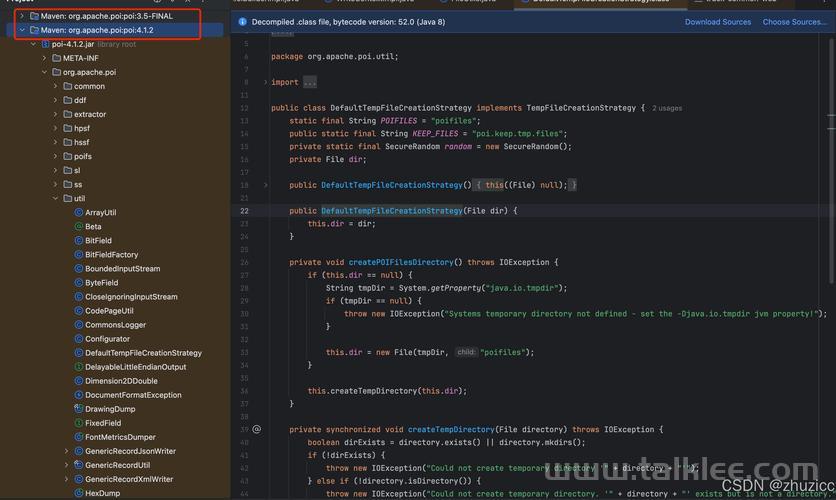Click the META-INF folder icon
The image size is (836, 500).
[x=57, y=58]
